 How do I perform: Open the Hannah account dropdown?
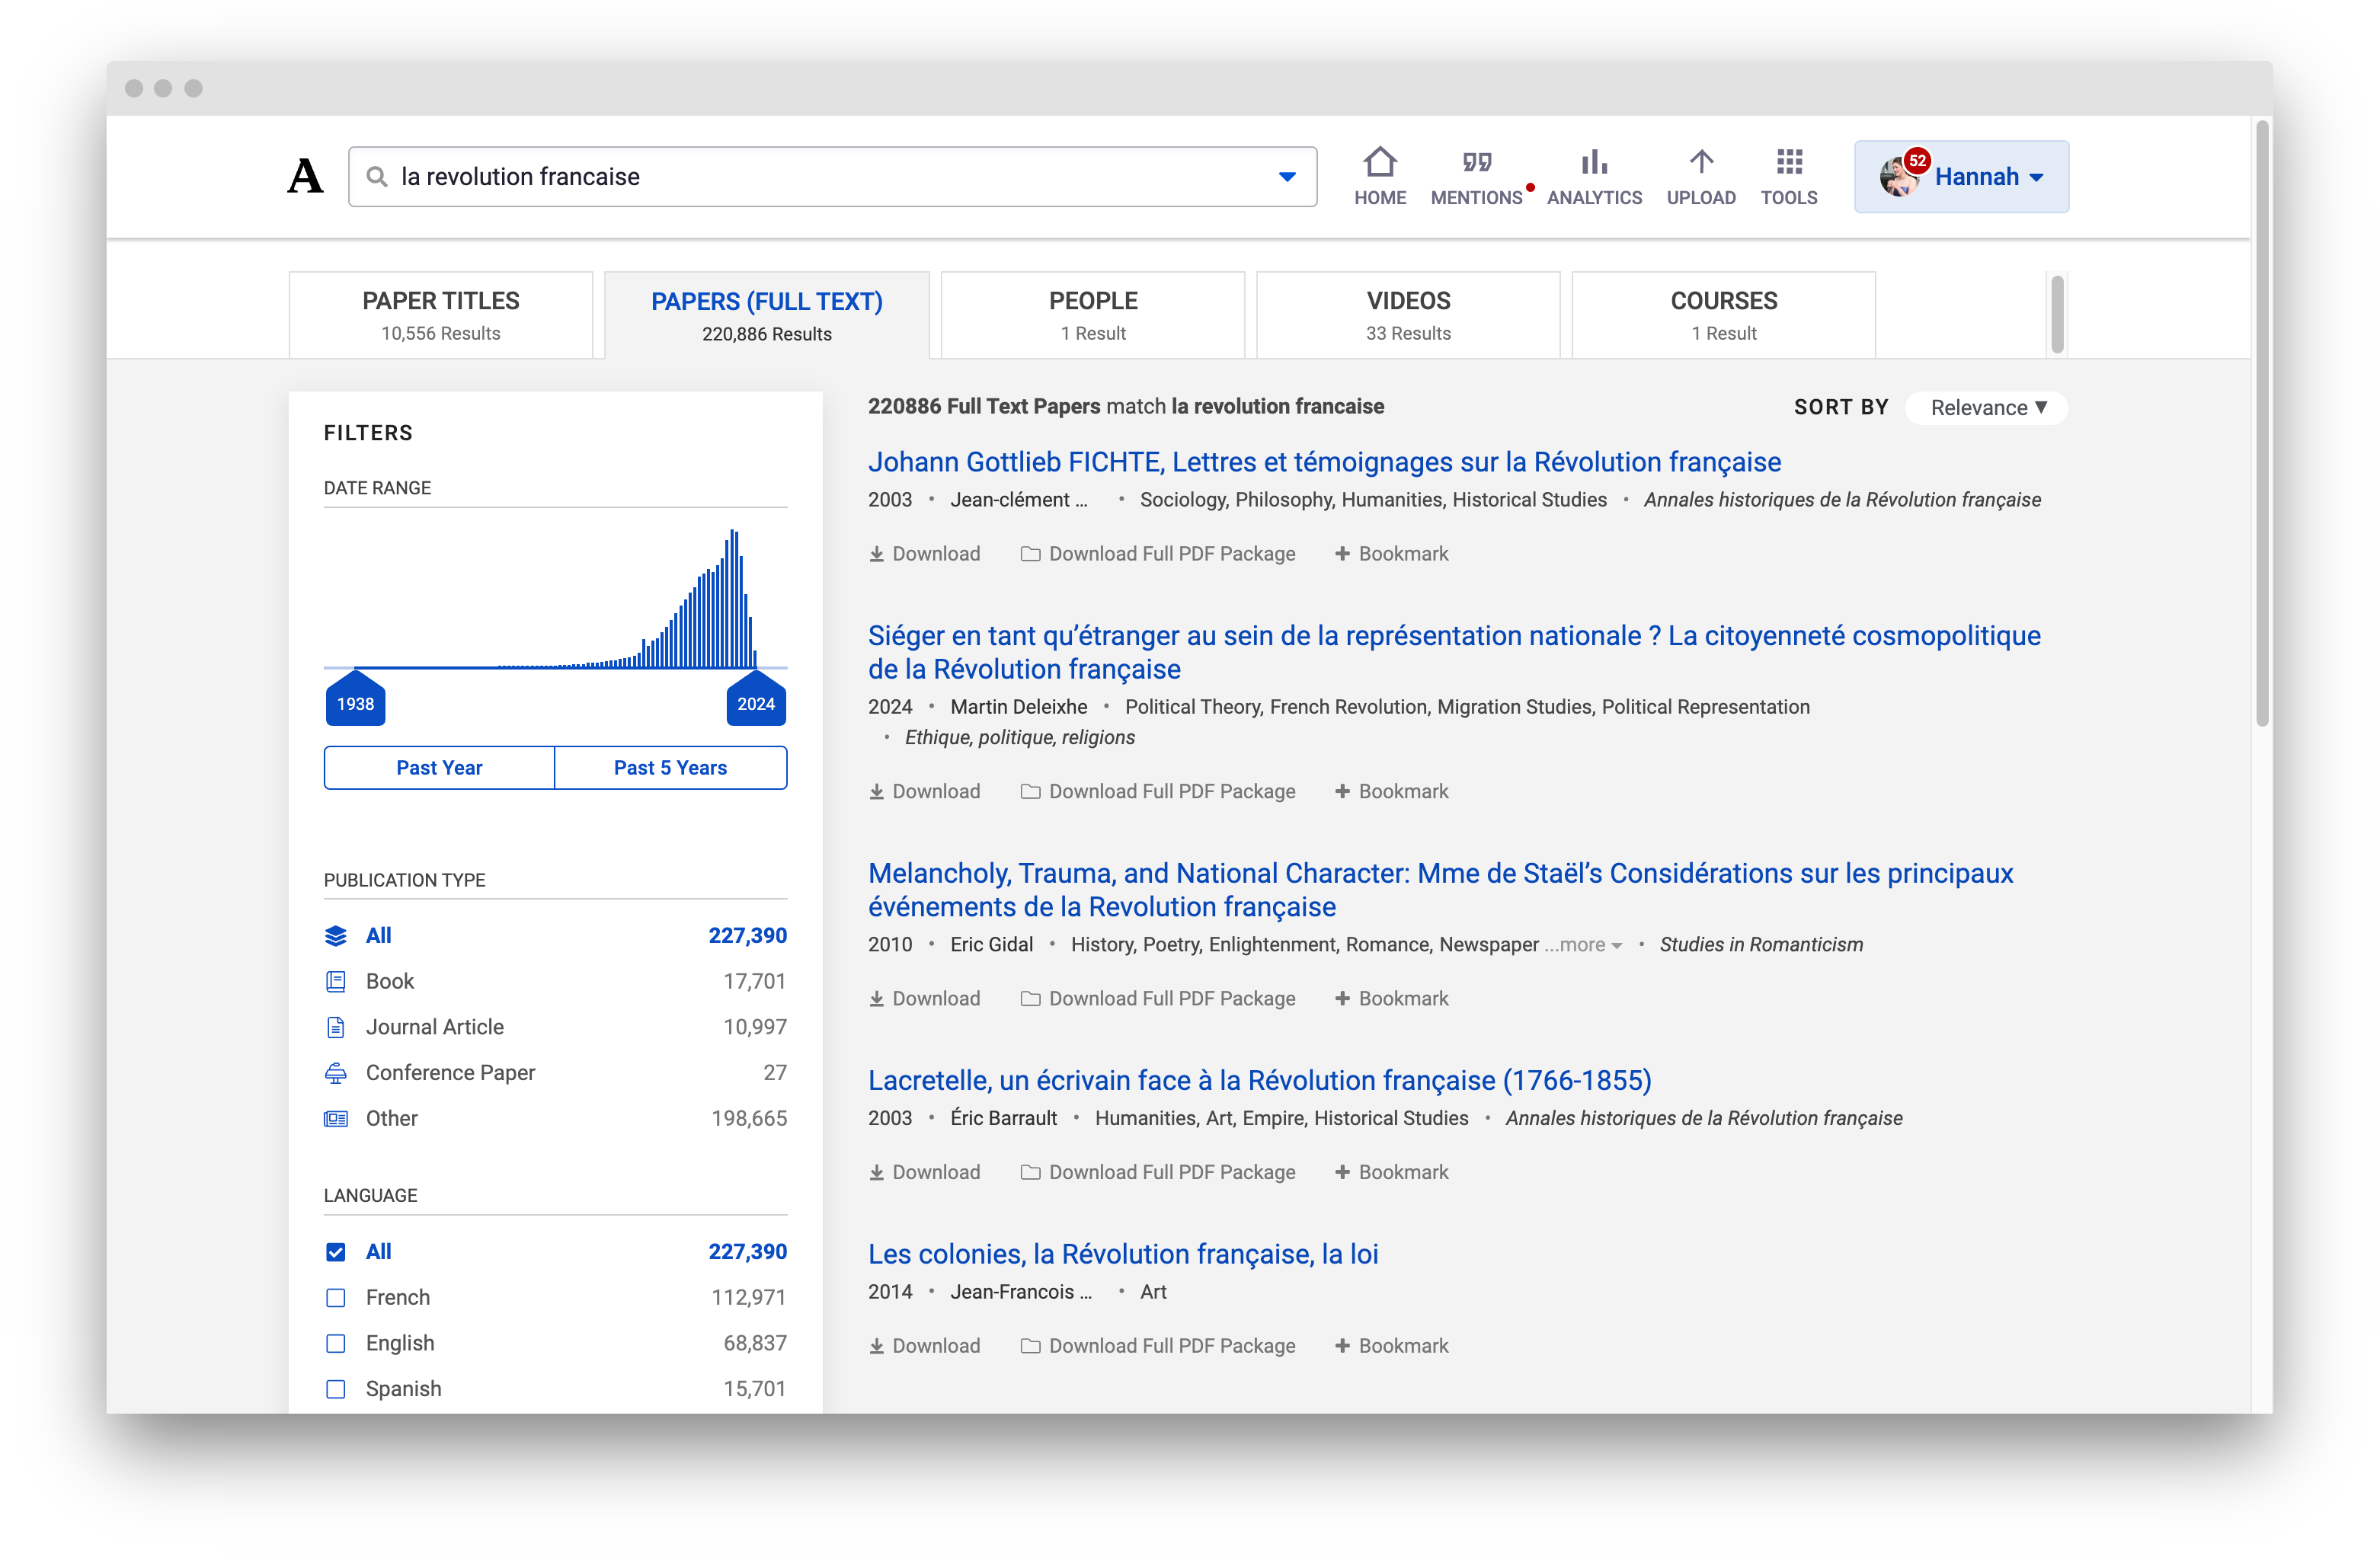click(x=1961, y=177)
